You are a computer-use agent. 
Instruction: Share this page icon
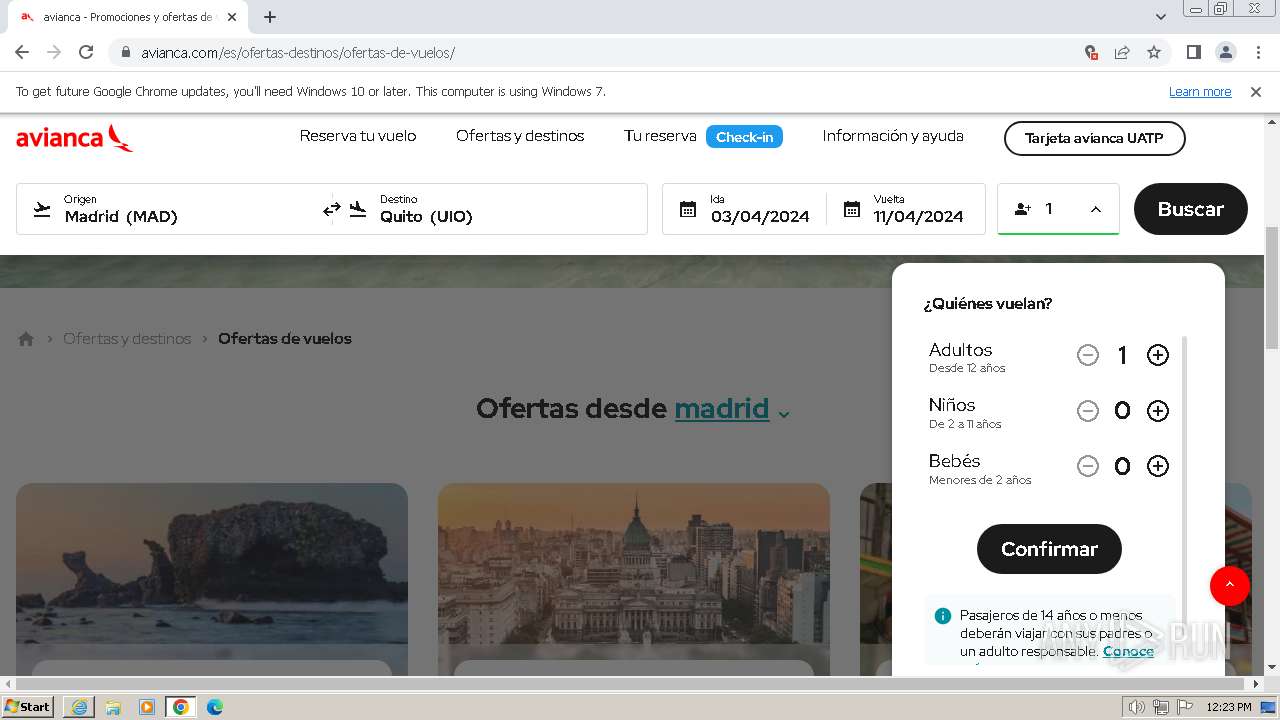pos(1122,52)
